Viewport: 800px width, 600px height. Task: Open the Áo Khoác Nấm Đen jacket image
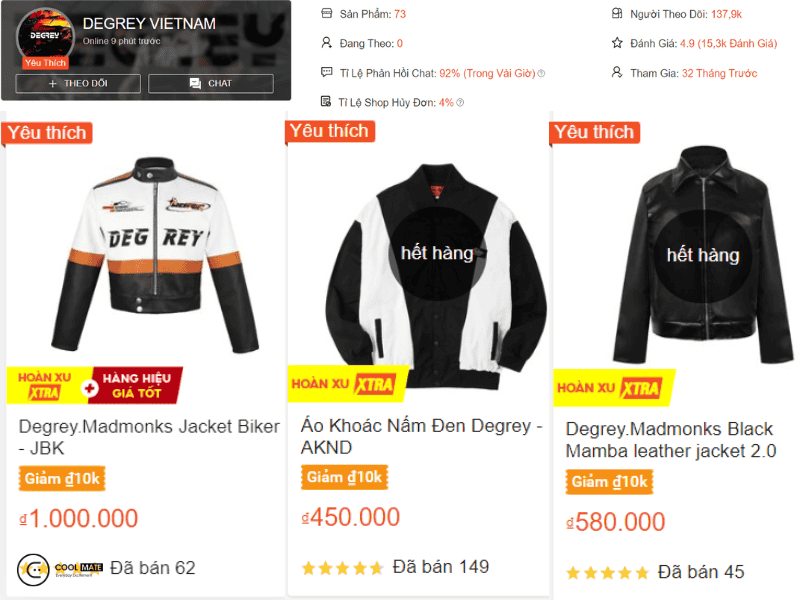[436, 276]
